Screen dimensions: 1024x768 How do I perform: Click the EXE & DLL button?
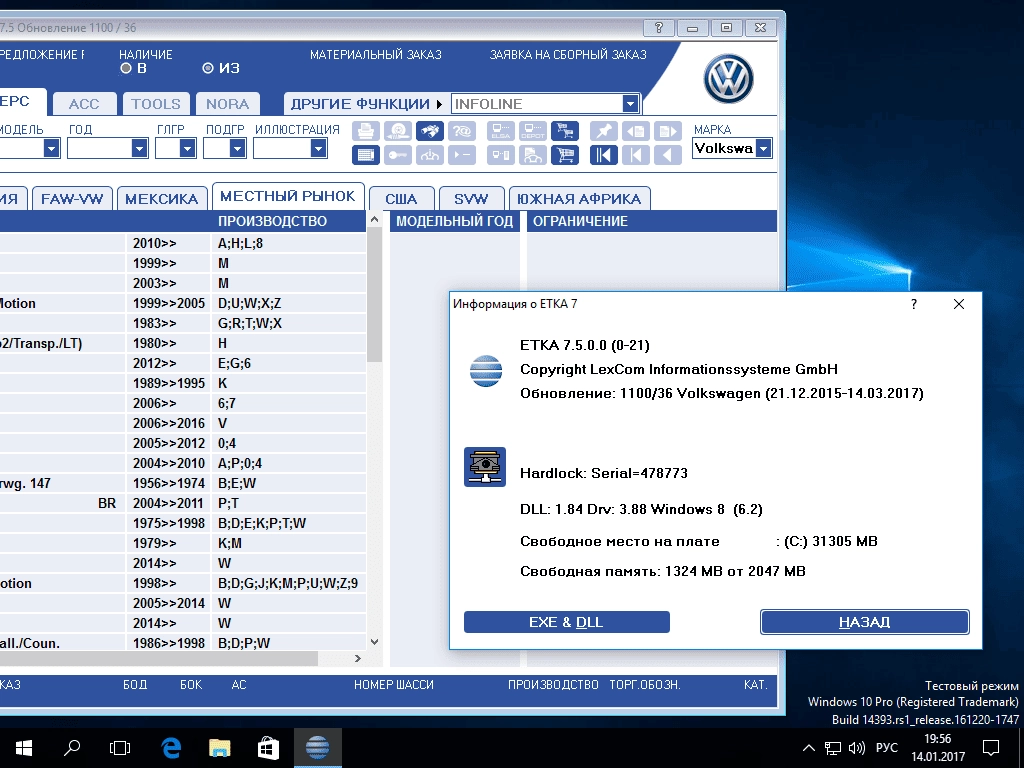coord(566,622)
